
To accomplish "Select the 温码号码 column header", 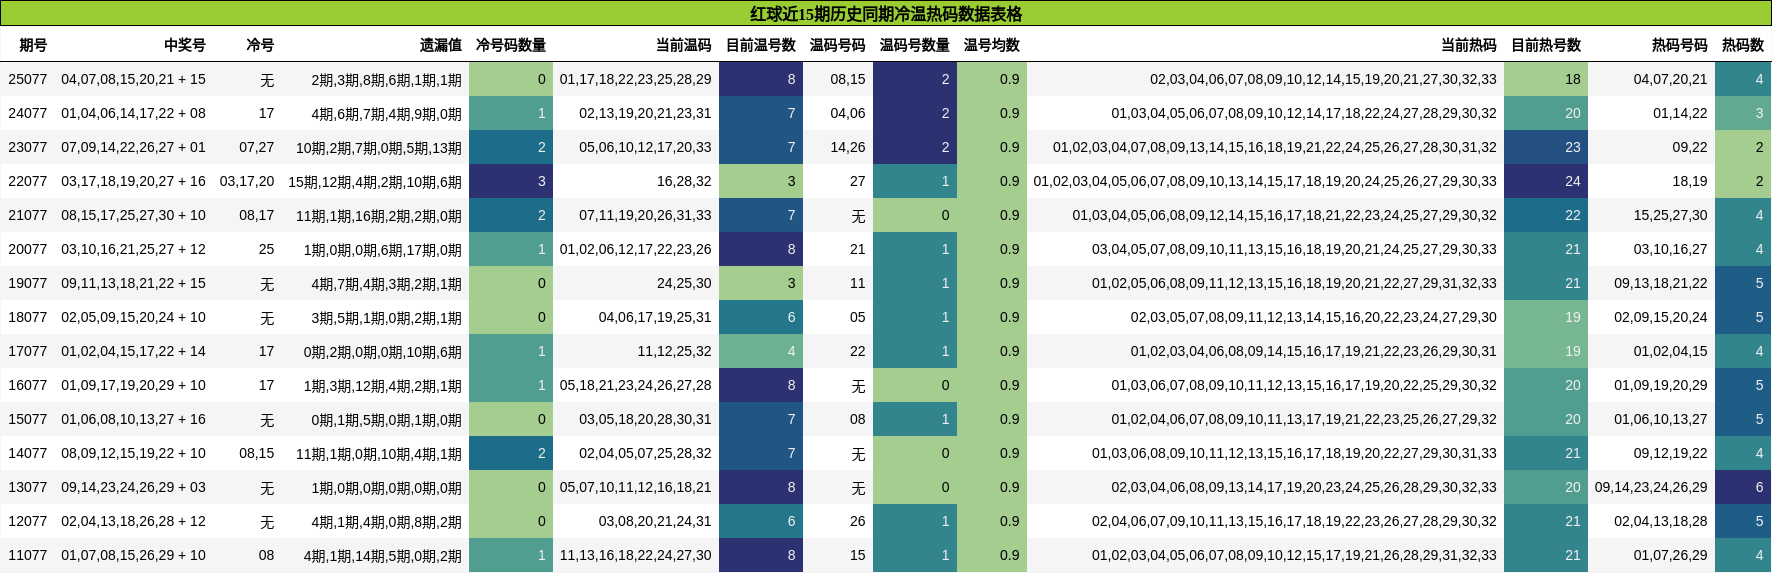I will click(838, 45).
